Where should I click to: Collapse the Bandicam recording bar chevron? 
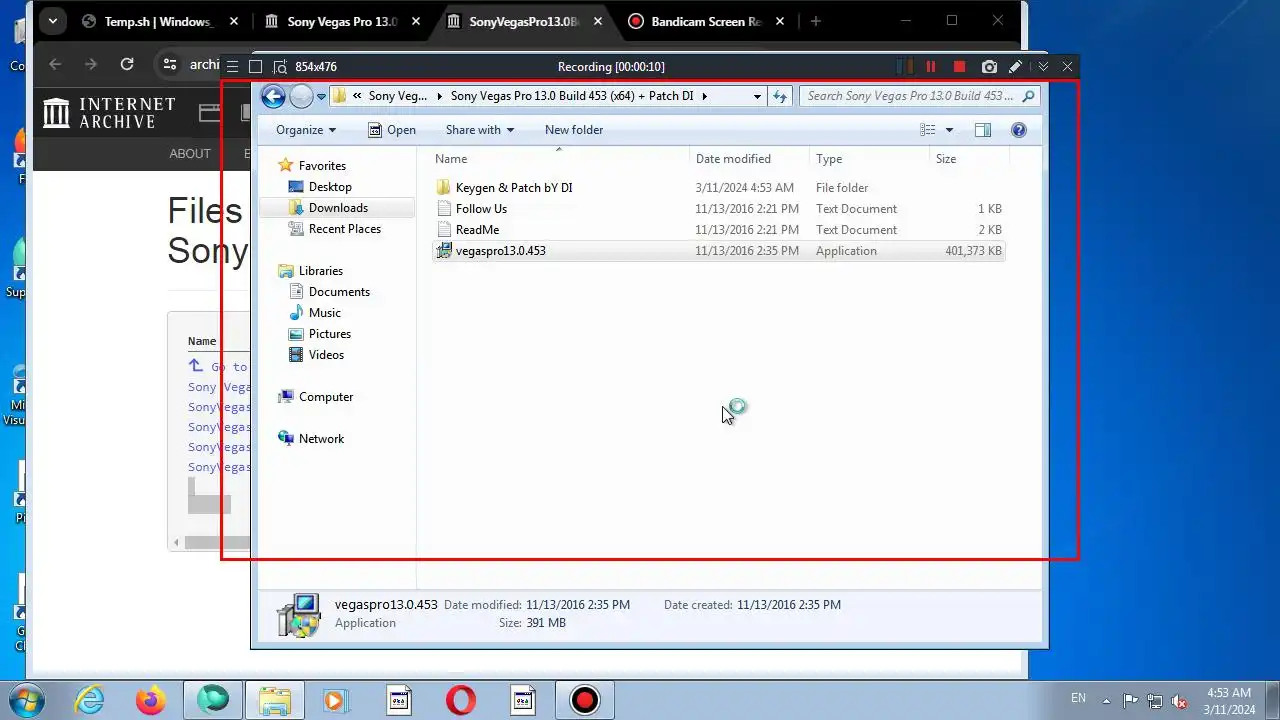coord(1043,67)
